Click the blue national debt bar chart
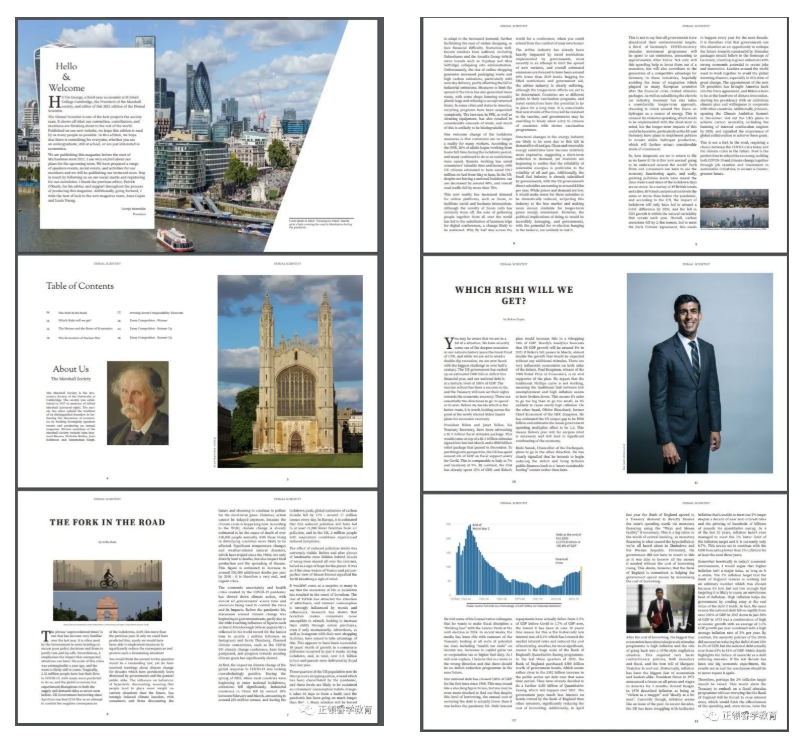This screenshot has width=805, height=741. coord(515,562)
